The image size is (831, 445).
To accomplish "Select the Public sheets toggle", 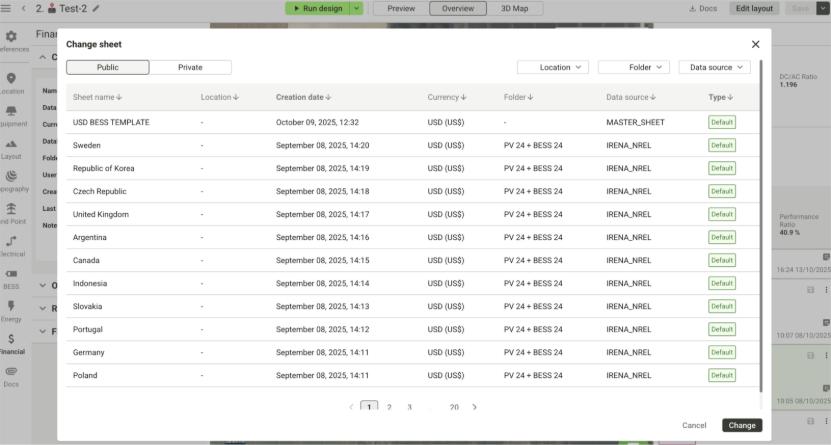I will [108, 67].
